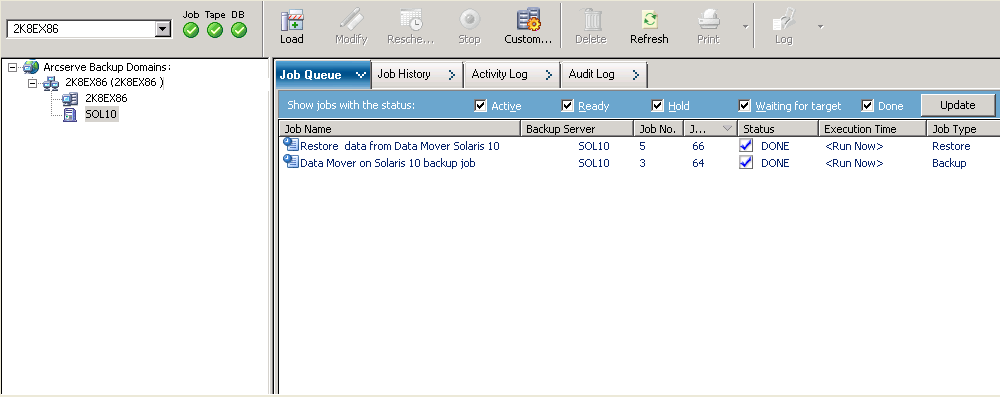
Task: Toggle the Active status checkbox
Action: 481,105
